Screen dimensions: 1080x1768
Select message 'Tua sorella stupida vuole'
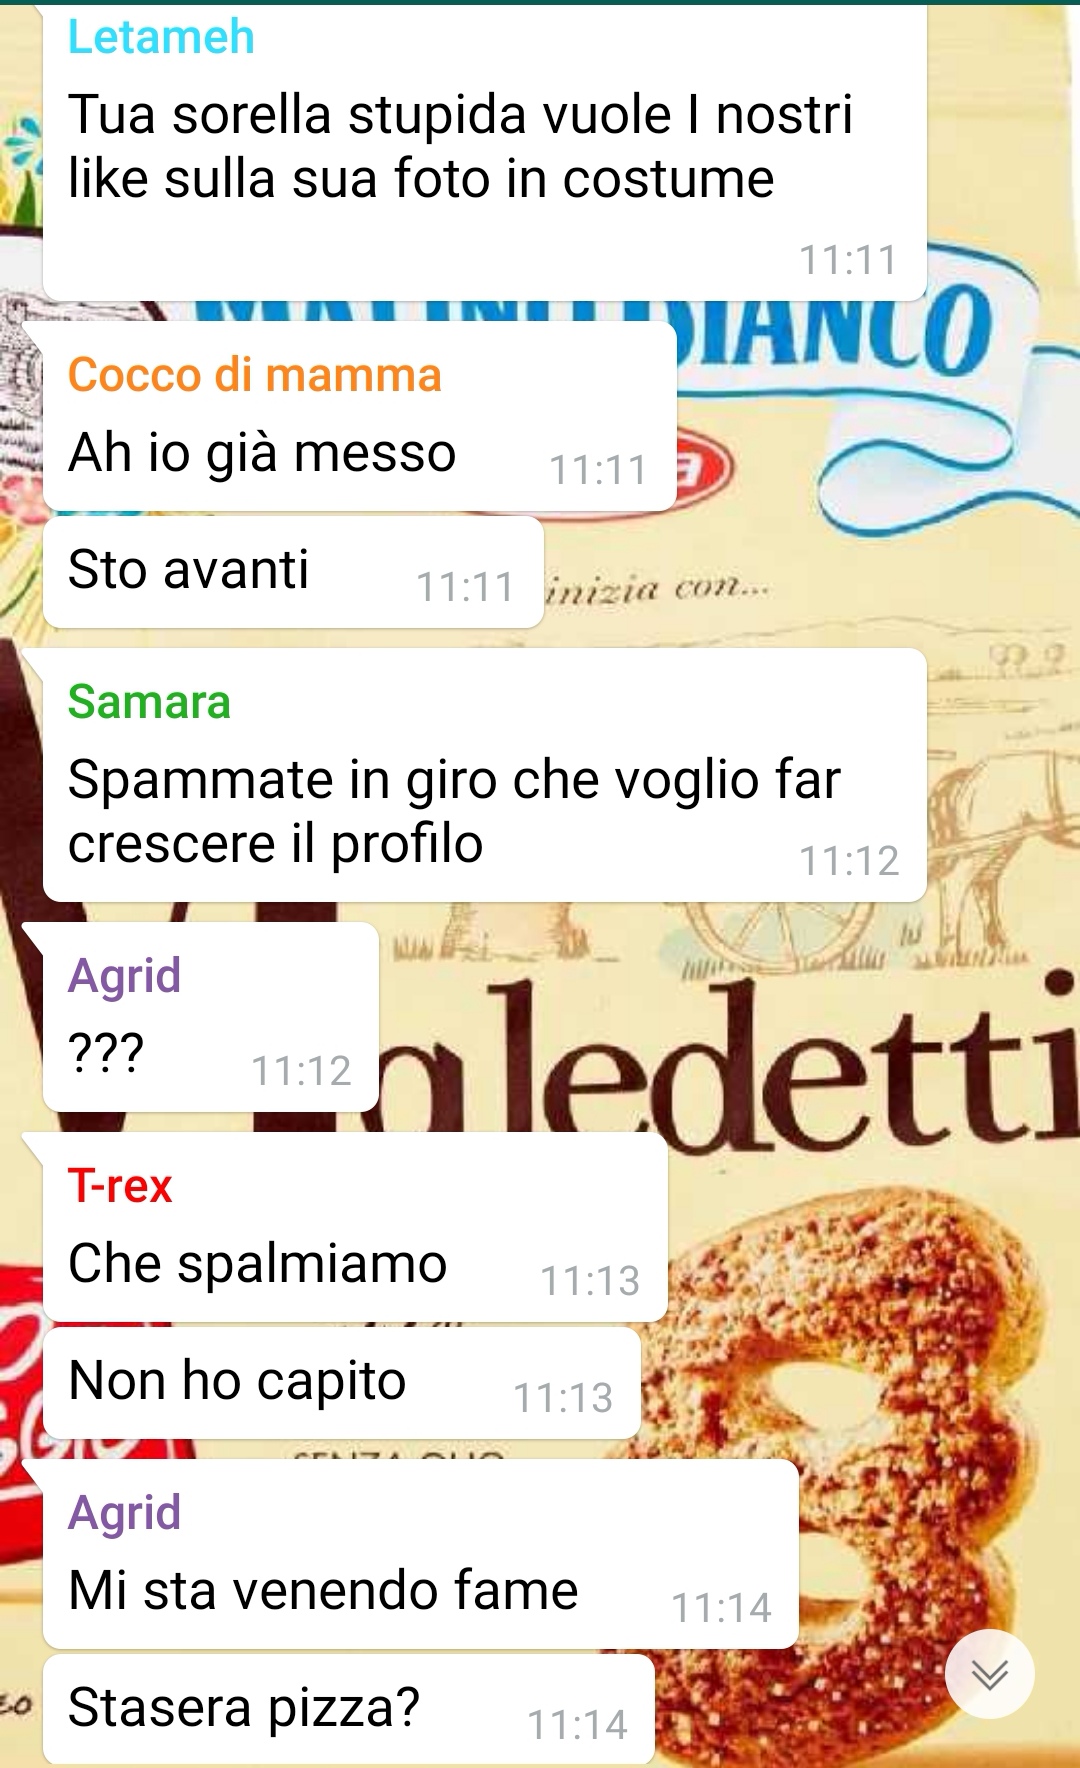tap(485, 153)
